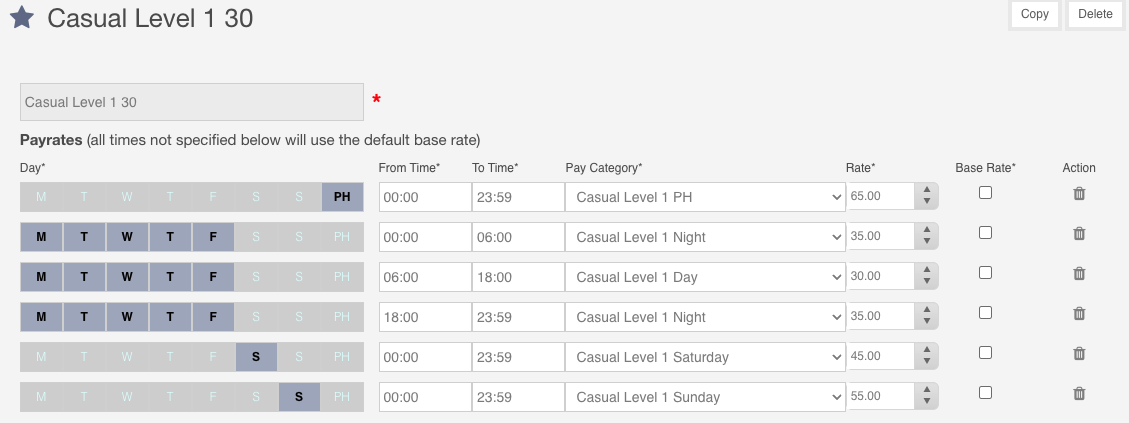Toggle Saturday in the Casual Level 1 Saturday row
Viewport: 1129px width, 423px height.
point(256,357)
